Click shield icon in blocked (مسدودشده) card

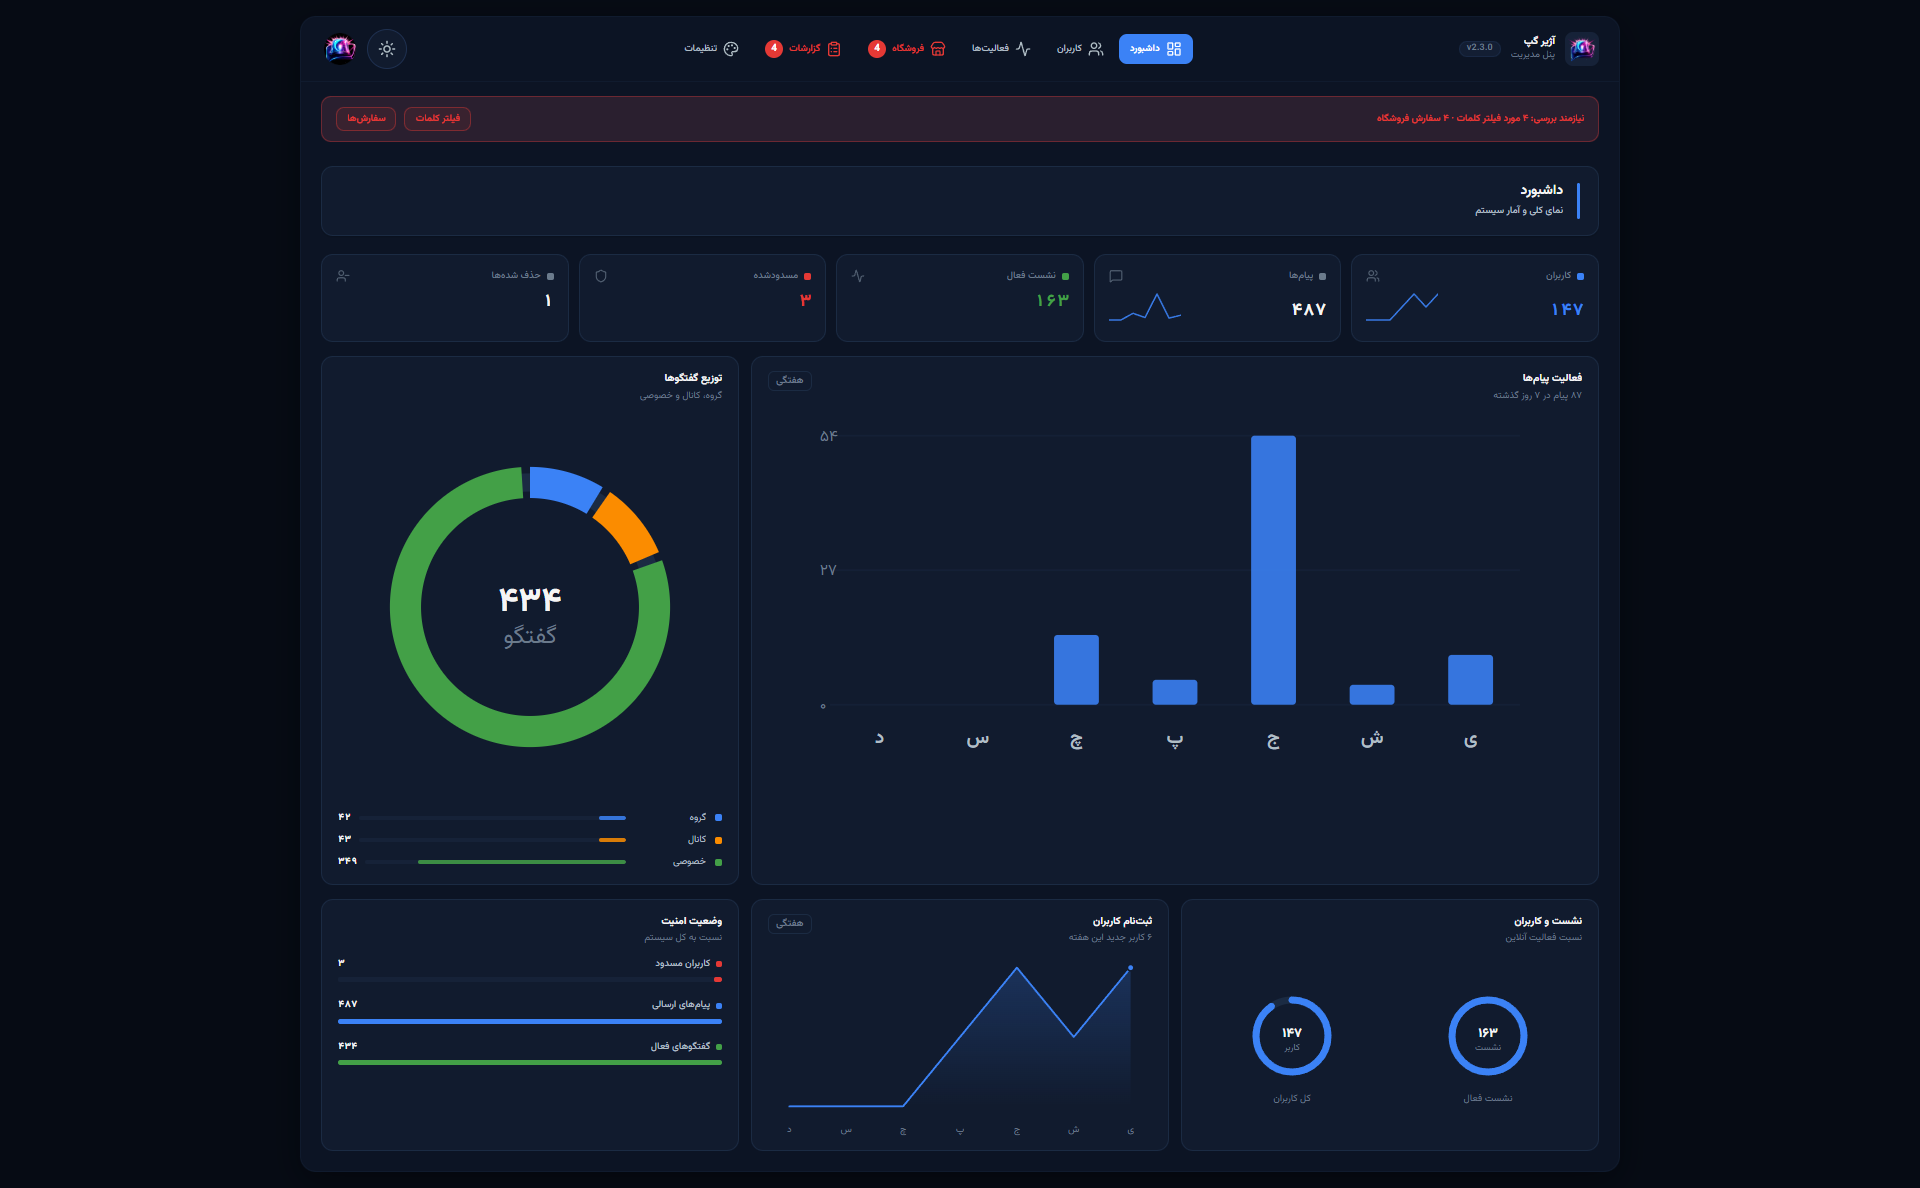click(x=601, y=276)
